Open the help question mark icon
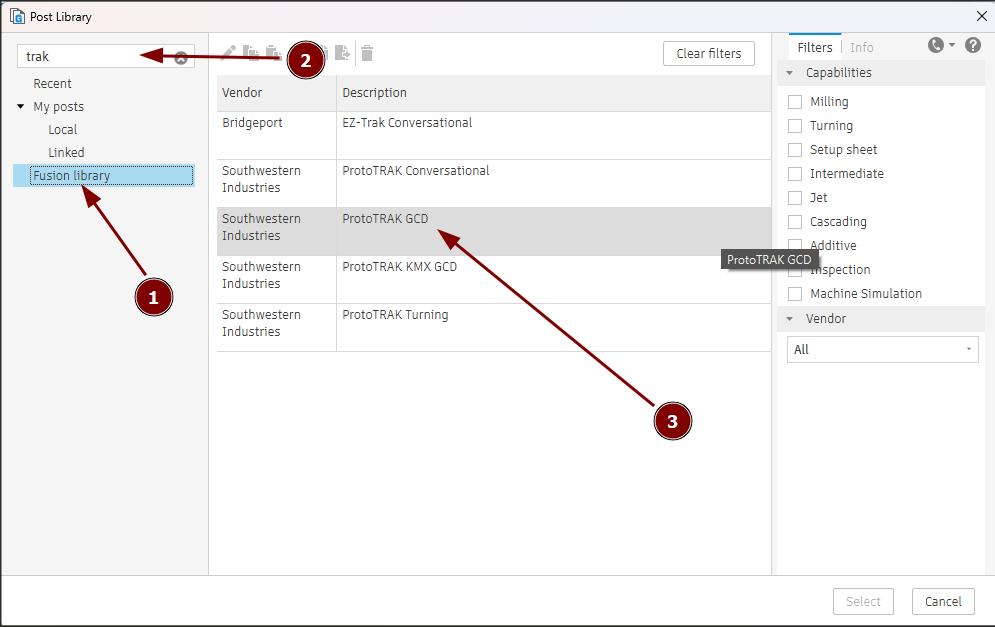 coord(973,45)
